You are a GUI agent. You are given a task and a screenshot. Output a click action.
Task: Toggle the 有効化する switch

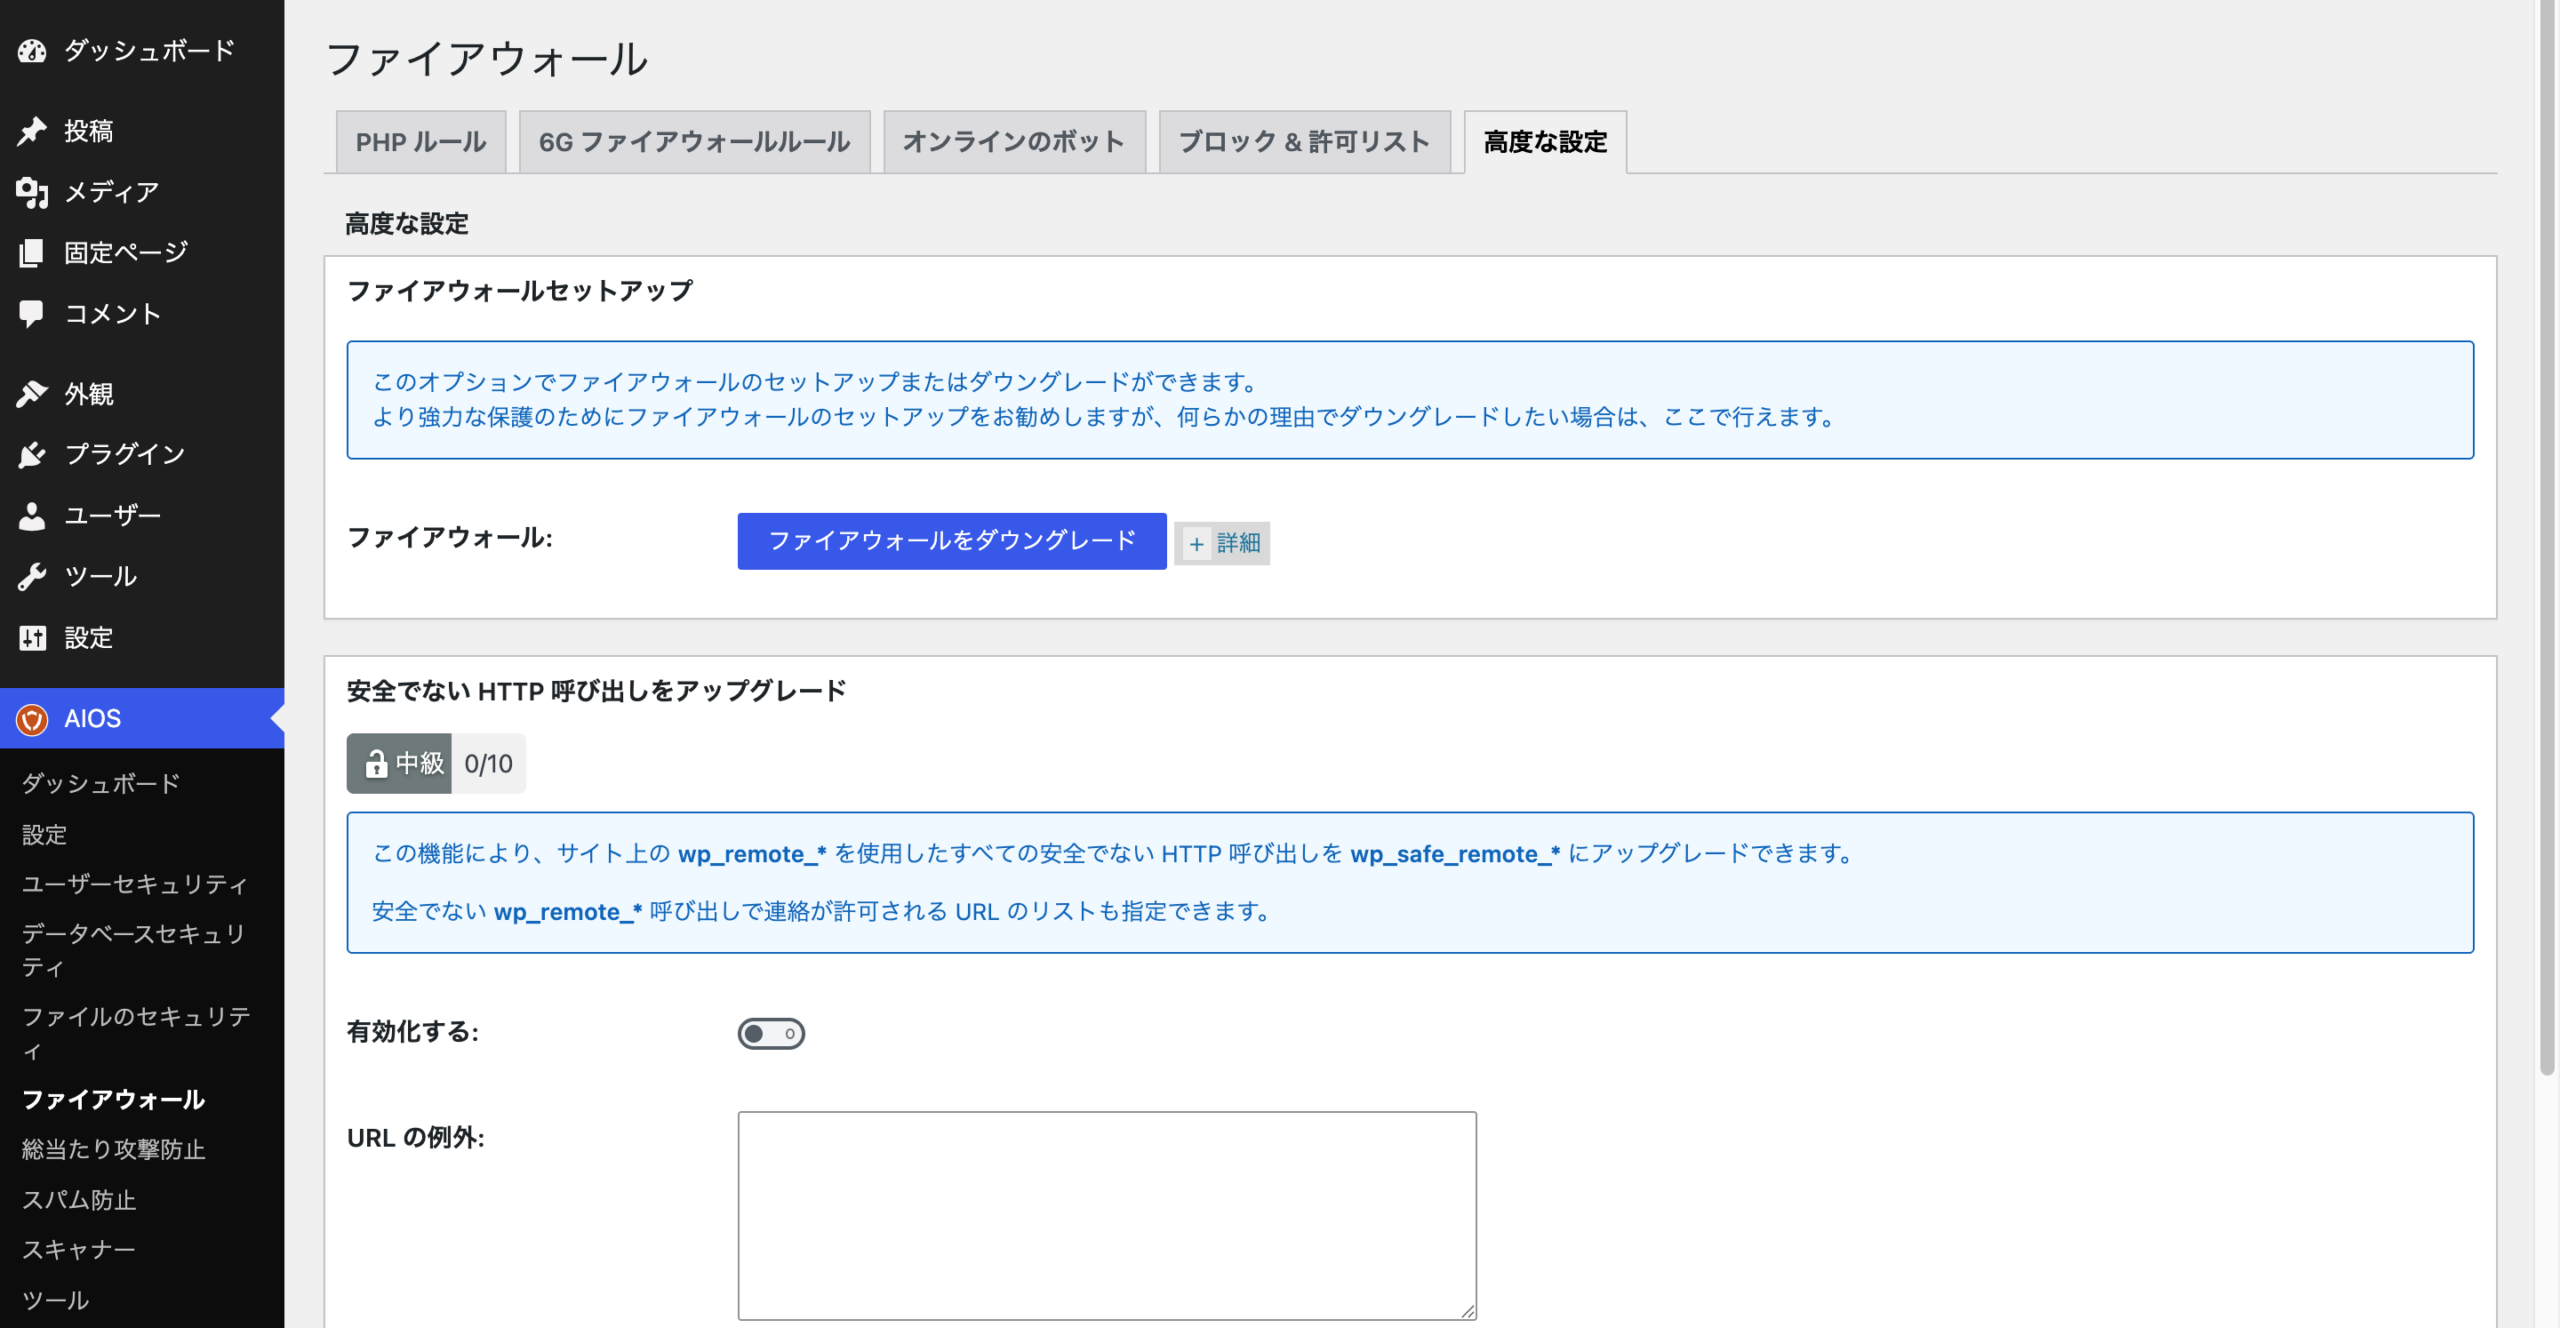771,1033
